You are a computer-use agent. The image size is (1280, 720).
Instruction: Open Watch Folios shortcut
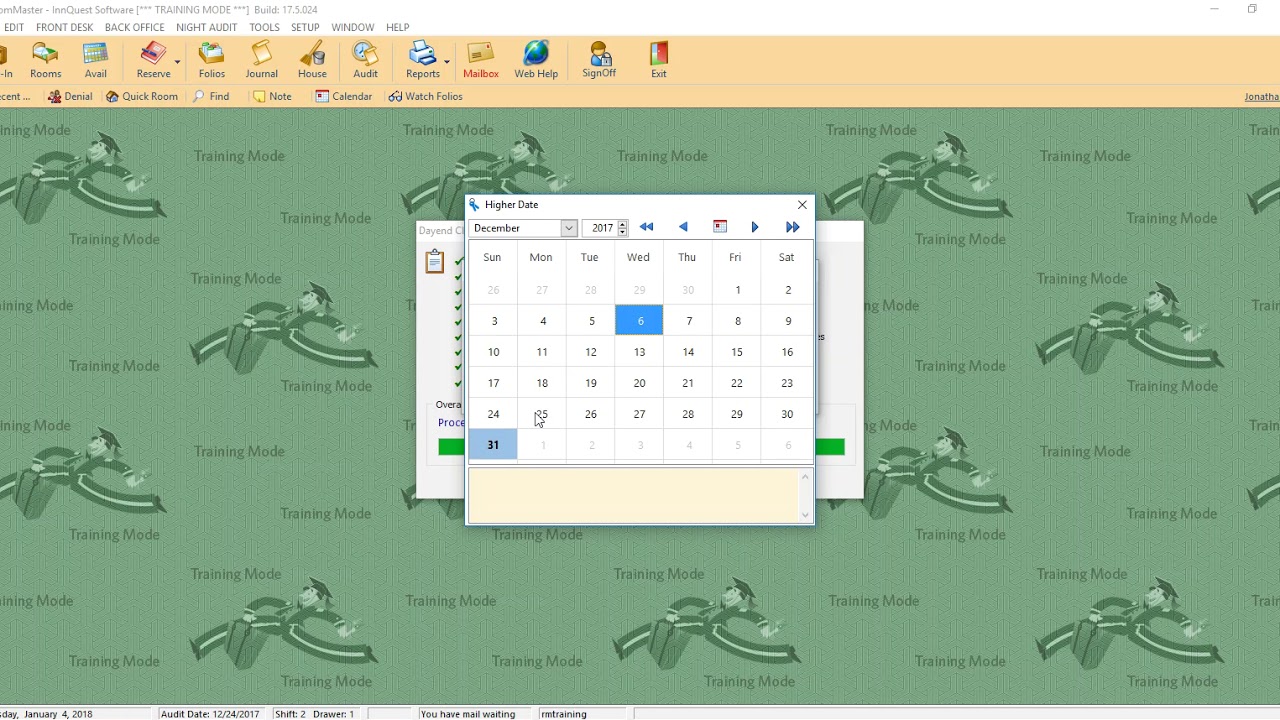[426, 97]
